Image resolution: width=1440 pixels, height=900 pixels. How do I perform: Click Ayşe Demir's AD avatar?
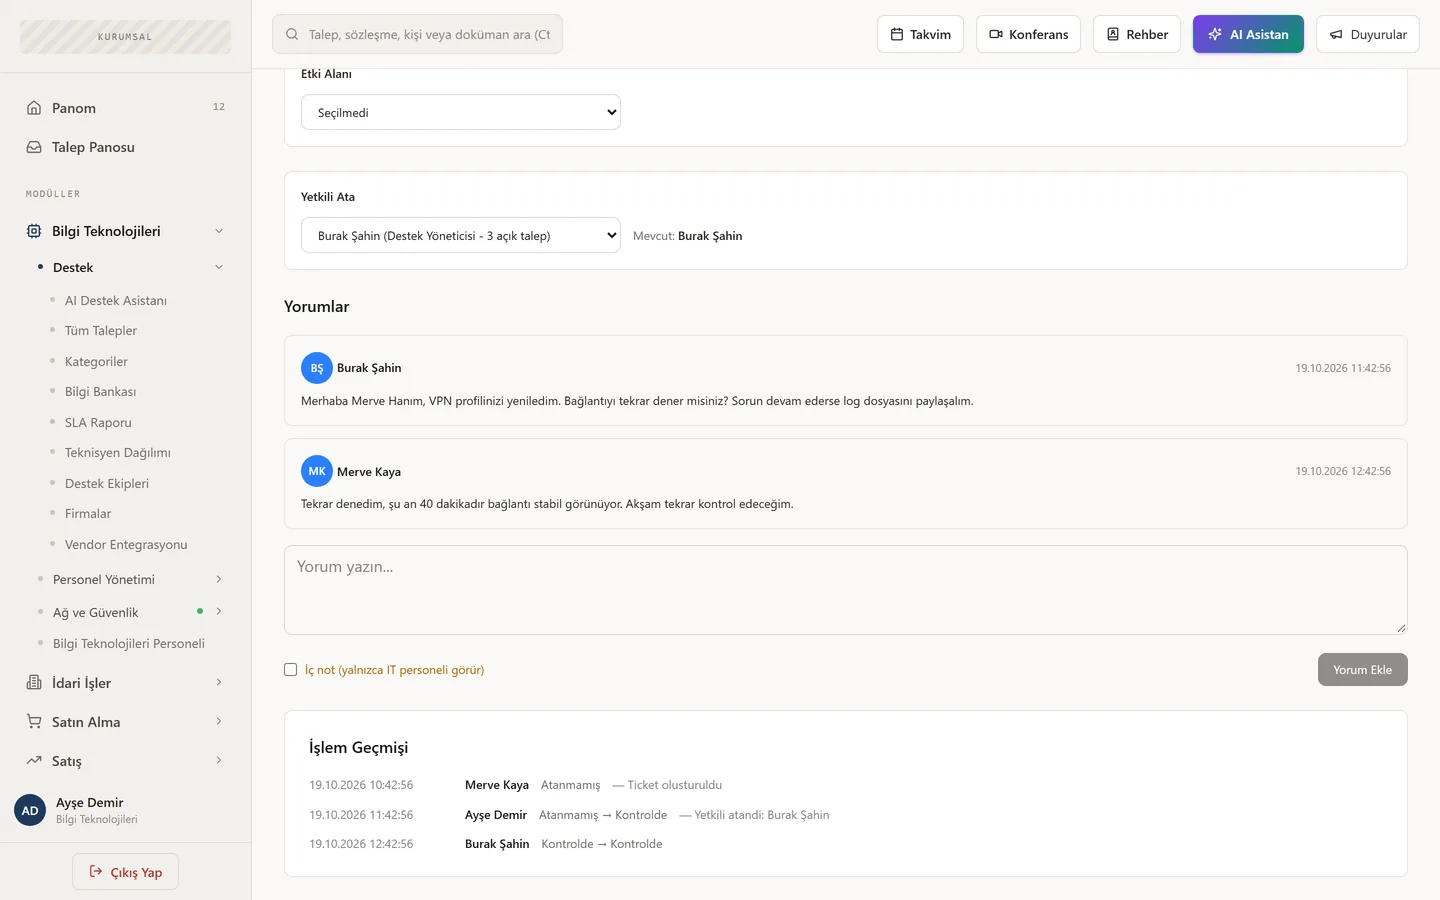(30, 810)
